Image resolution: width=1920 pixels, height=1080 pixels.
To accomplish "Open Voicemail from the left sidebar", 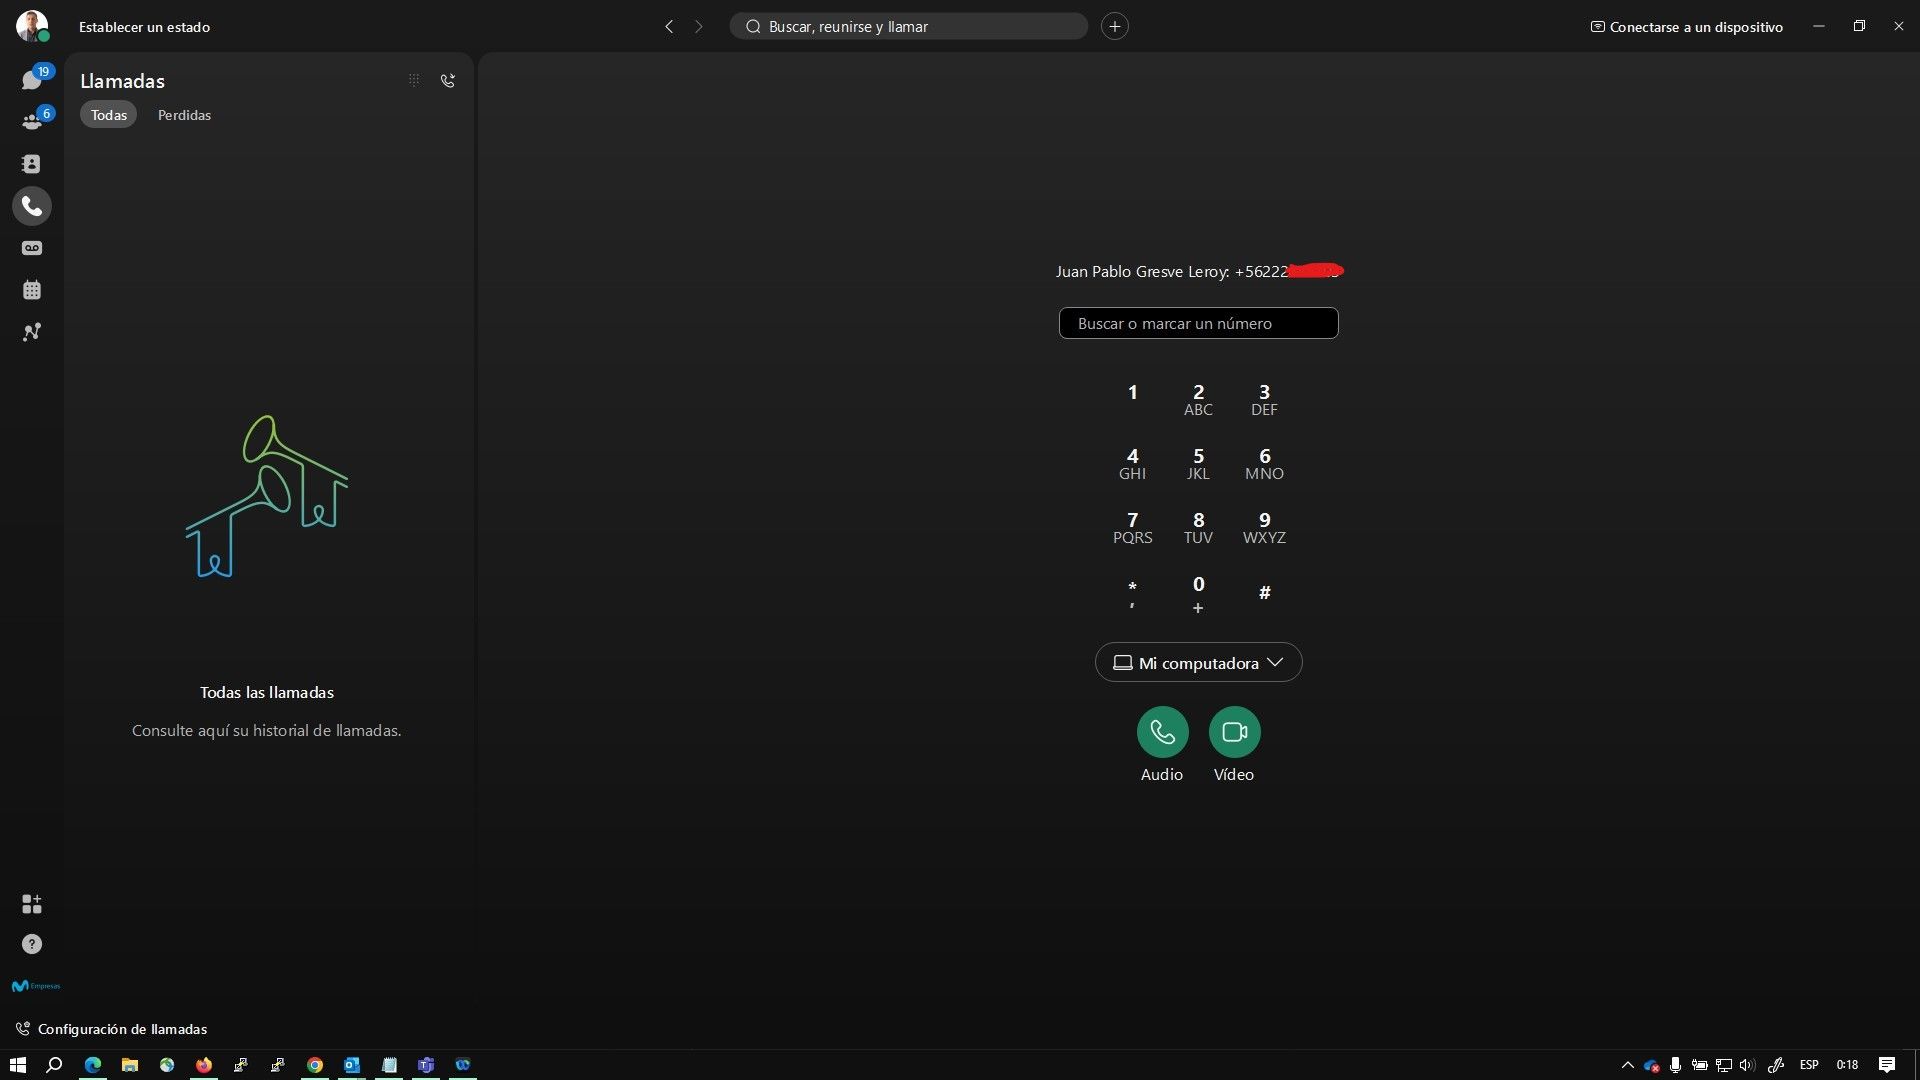I will (32, 248).
